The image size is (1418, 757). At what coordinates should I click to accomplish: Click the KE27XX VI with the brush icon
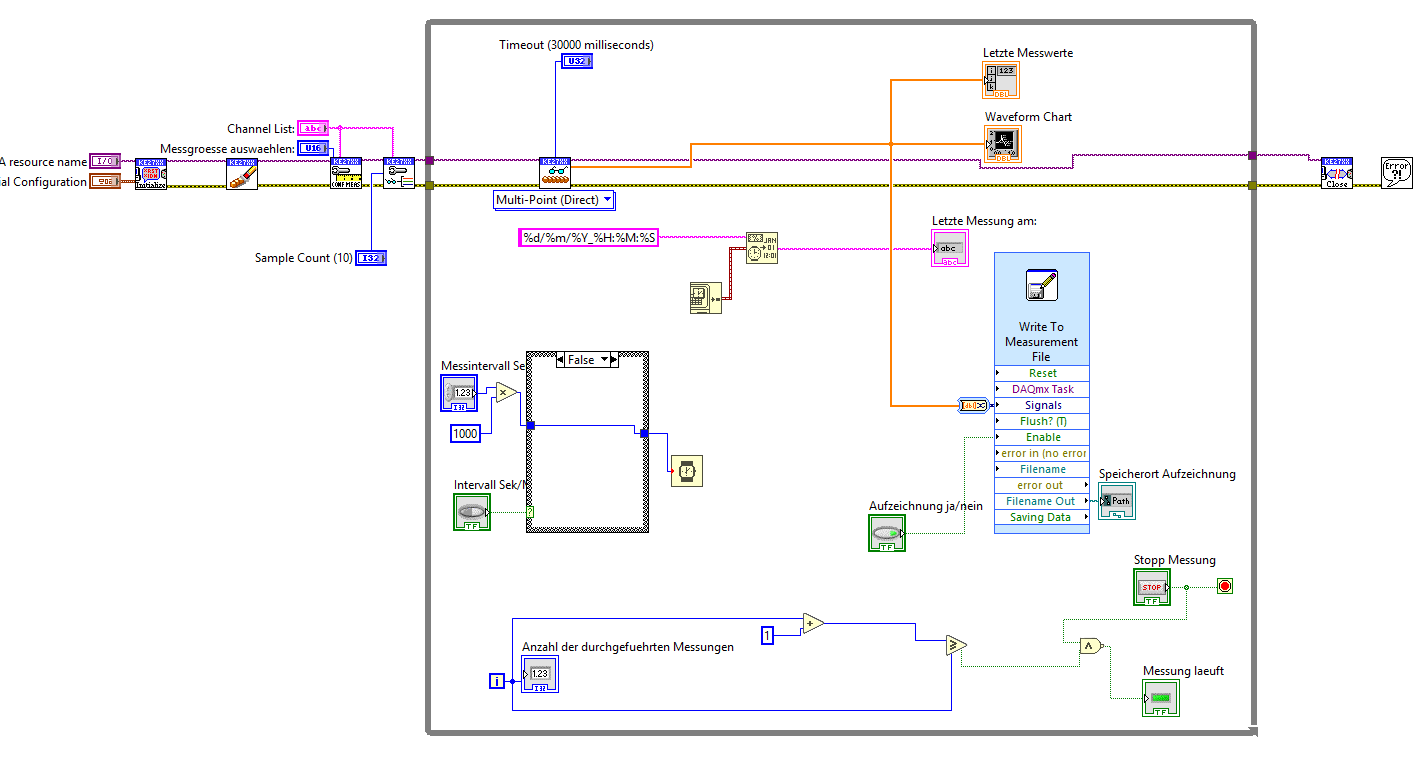[242, 173]
